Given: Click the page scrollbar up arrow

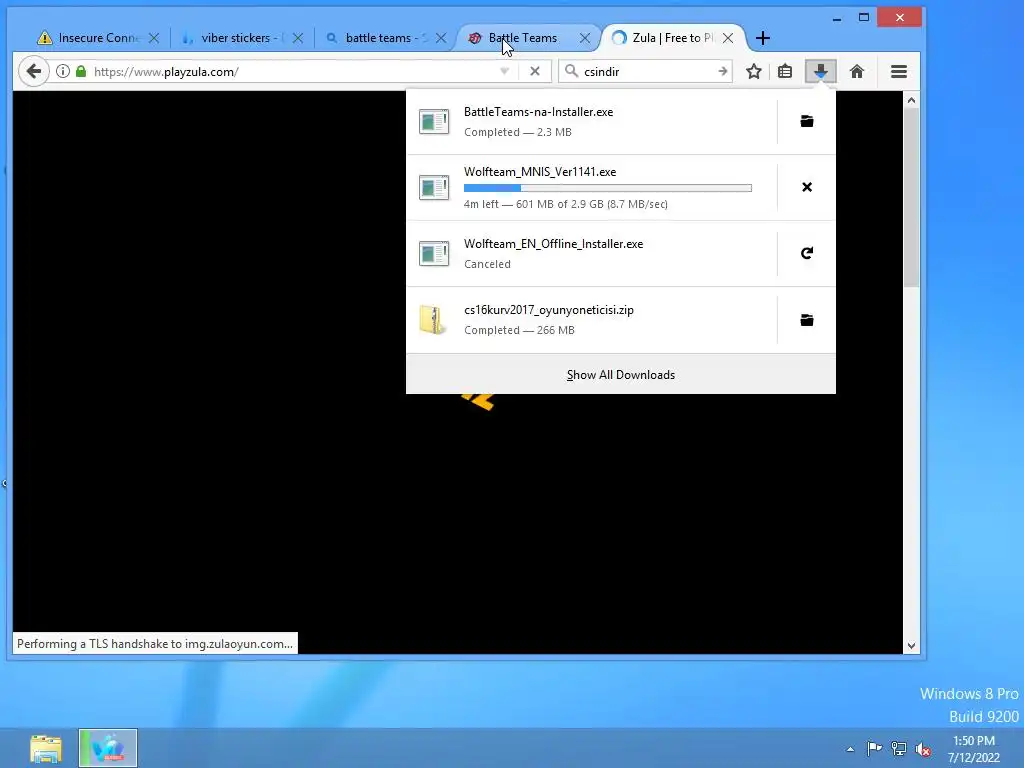Looking at the screenshot, I should (x=911, y=100).
